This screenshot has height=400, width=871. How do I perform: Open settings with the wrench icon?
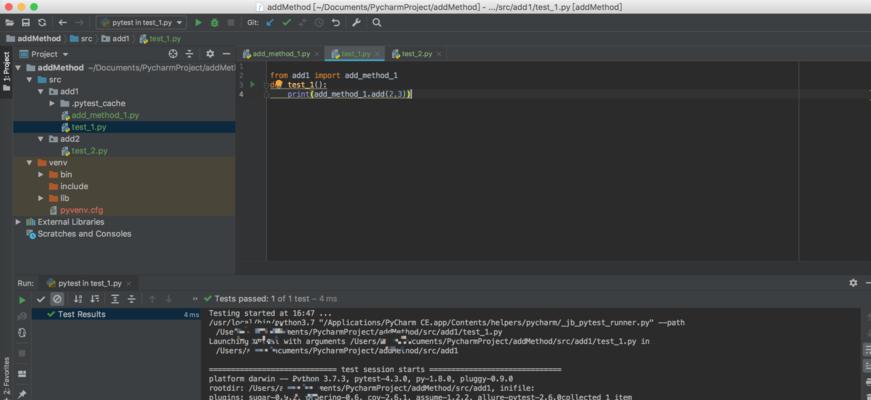pyautogui.click(x=357, y=23)
